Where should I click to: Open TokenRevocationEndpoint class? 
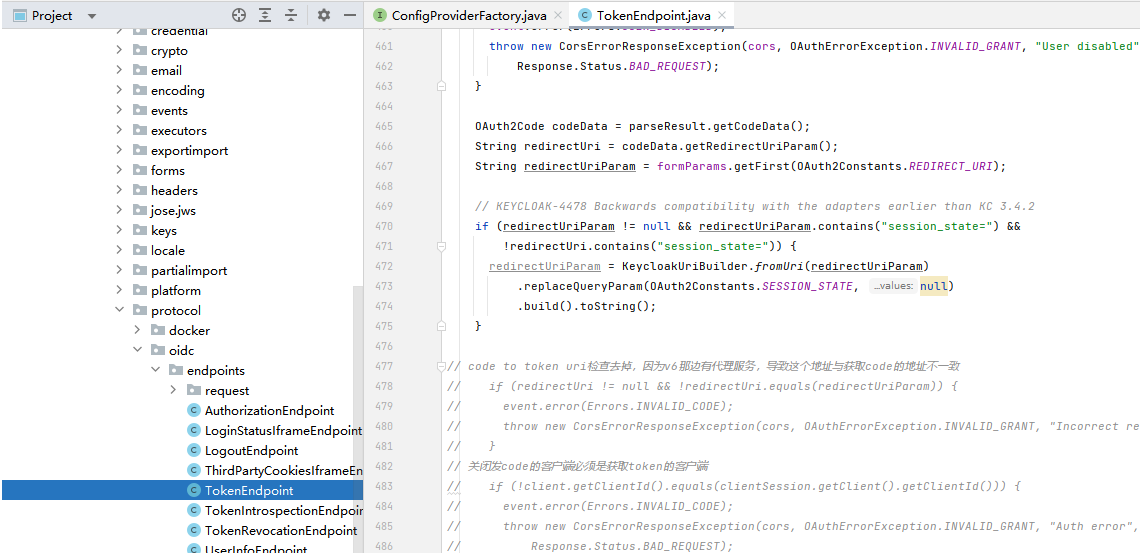click(281, 530)
